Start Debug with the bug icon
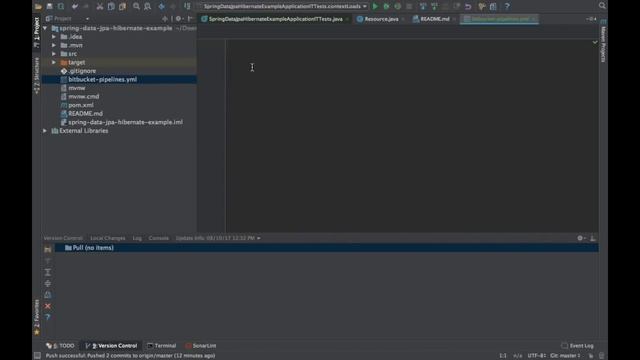The height and width of the screenshot is (360, 640). pos(386,6)
